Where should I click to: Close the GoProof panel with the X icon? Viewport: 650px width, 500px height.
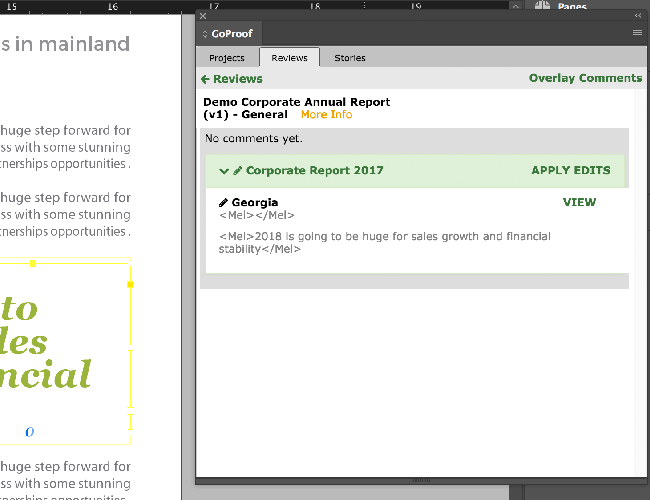point(203,16)
